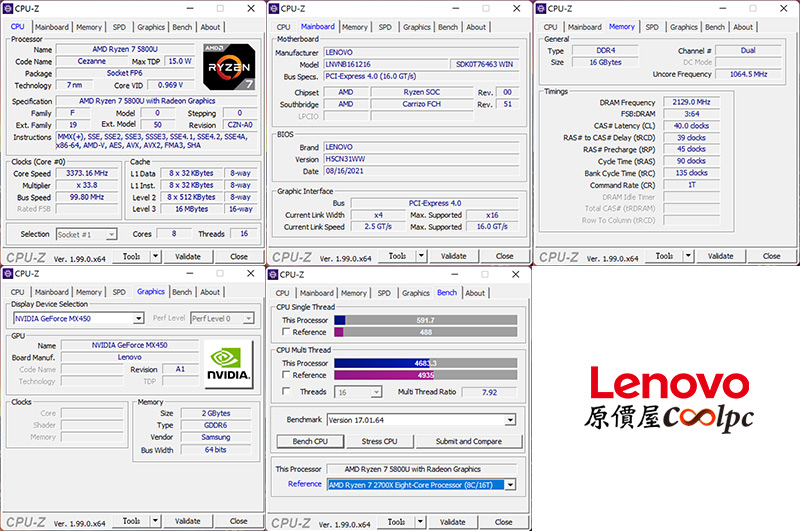The width and height of the screenshot is (800, 531).
Task: Click the CPU-Z title icon of the Mainboard window
Action: (x=274, y=9)
